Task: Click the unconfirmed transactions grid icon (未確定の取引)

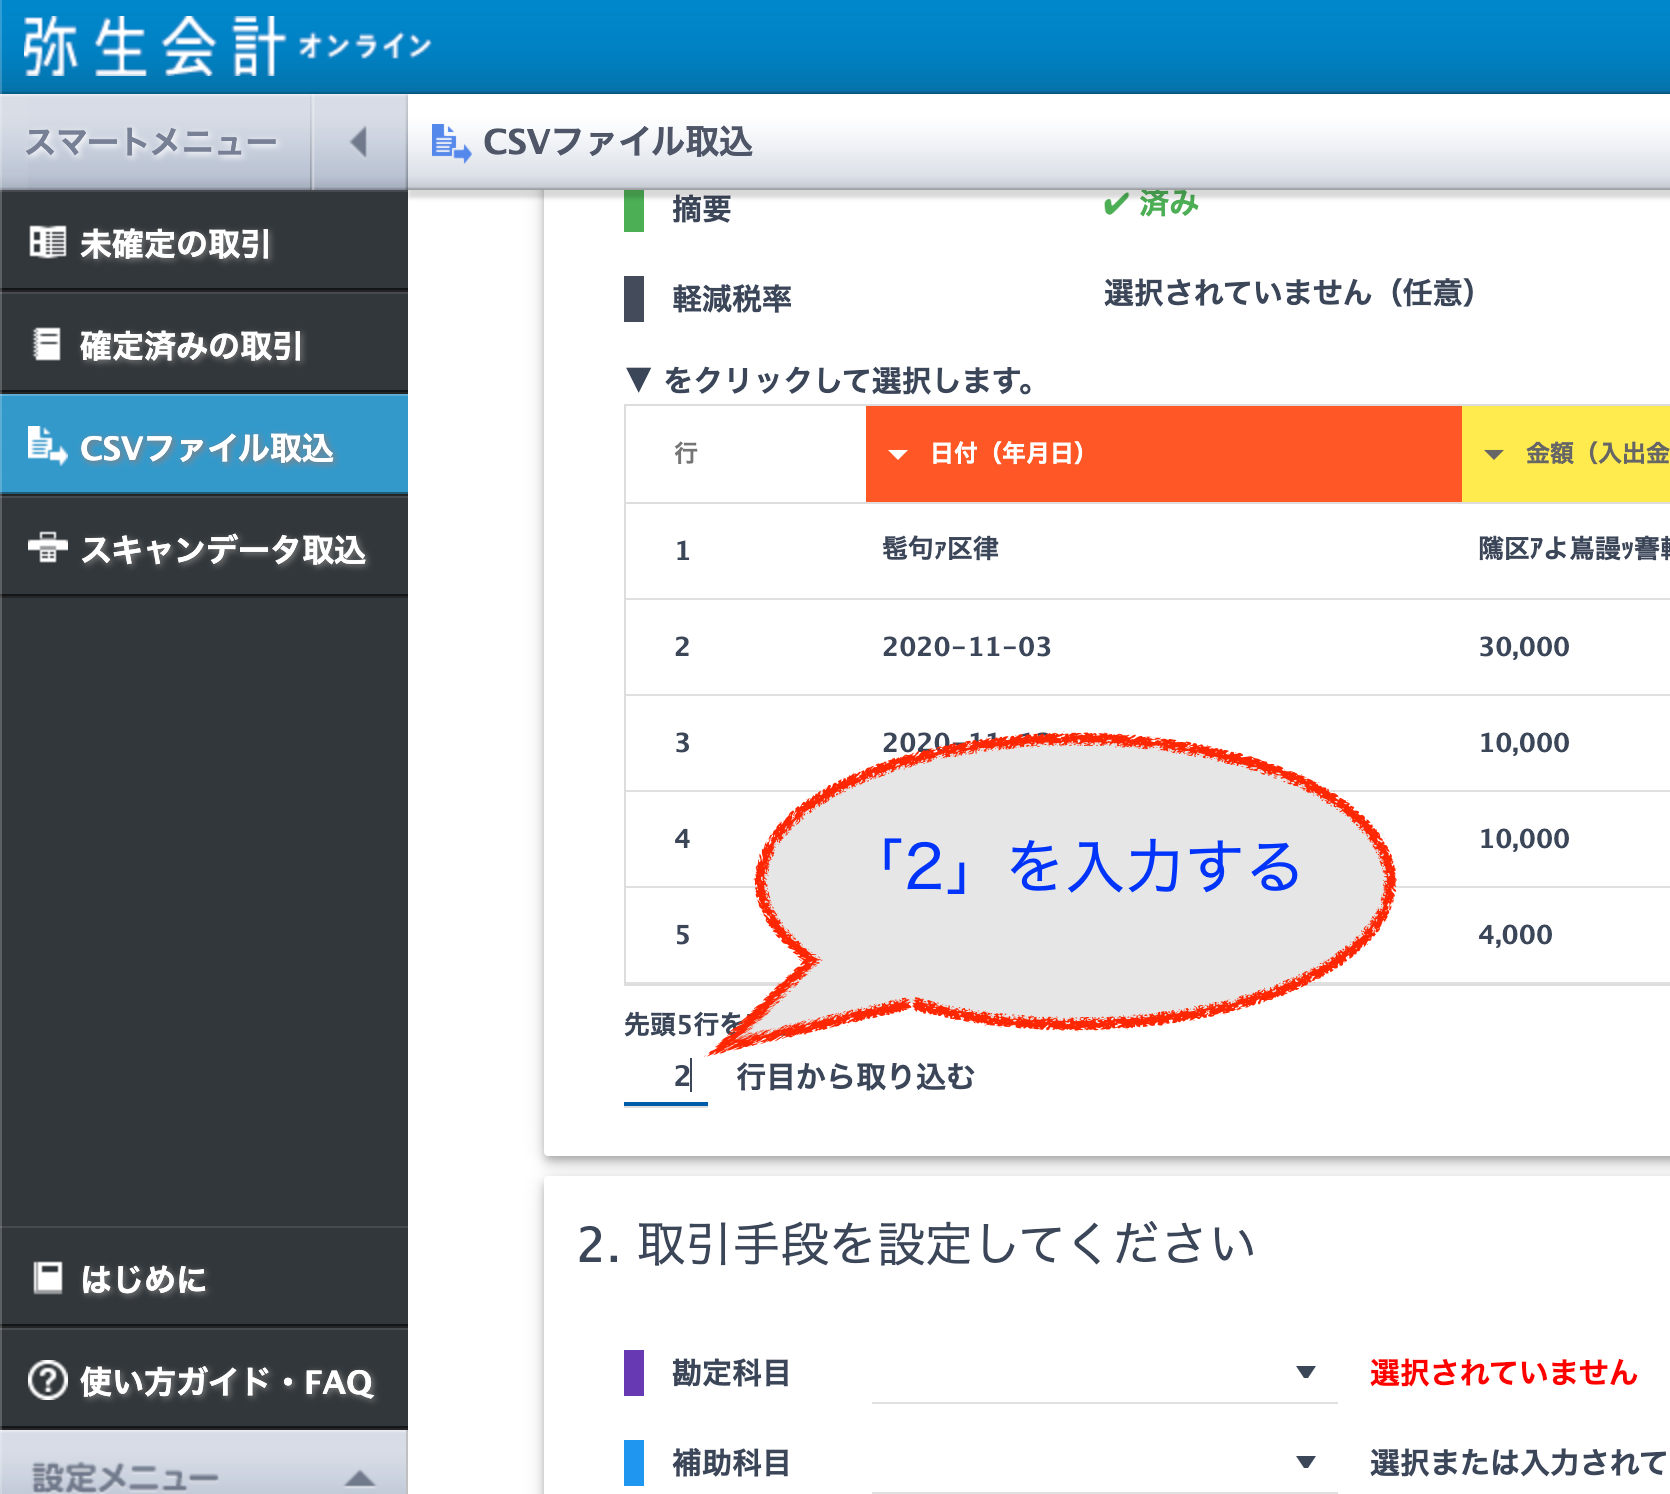Action: pyautogui.click(x=47, y=242)
